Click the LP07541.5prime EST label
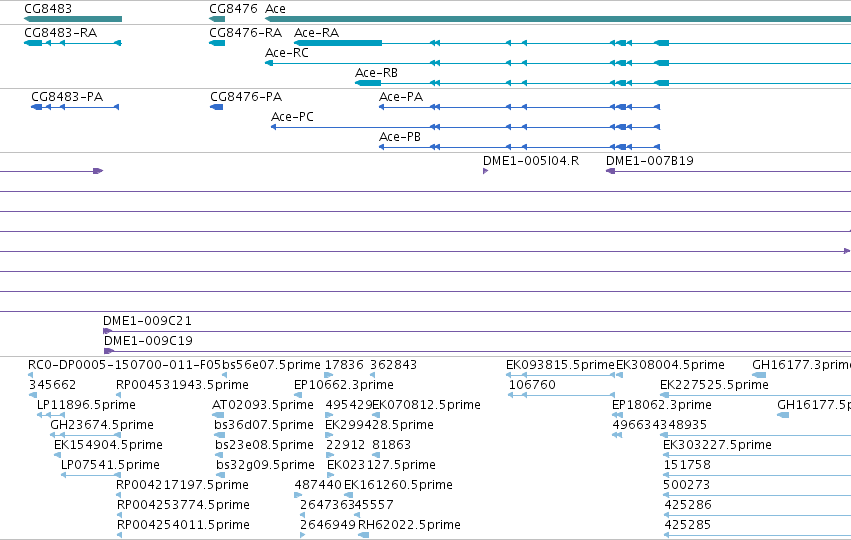The height and width of the screenshot is (540, 851). pos(110,465)
